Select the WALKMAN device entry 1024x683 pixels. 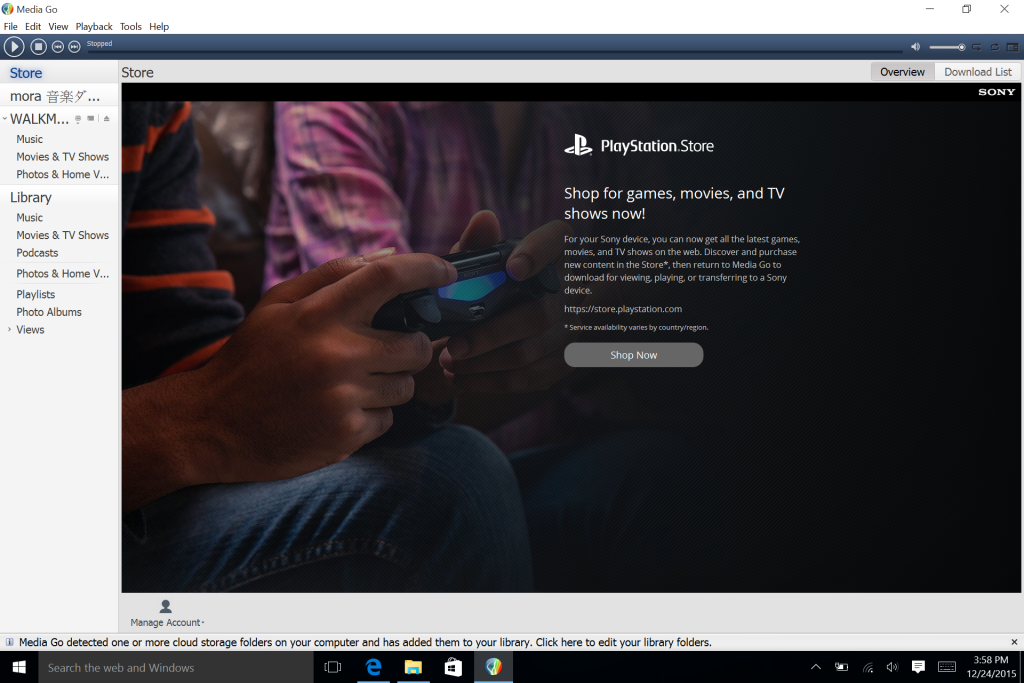39,119
